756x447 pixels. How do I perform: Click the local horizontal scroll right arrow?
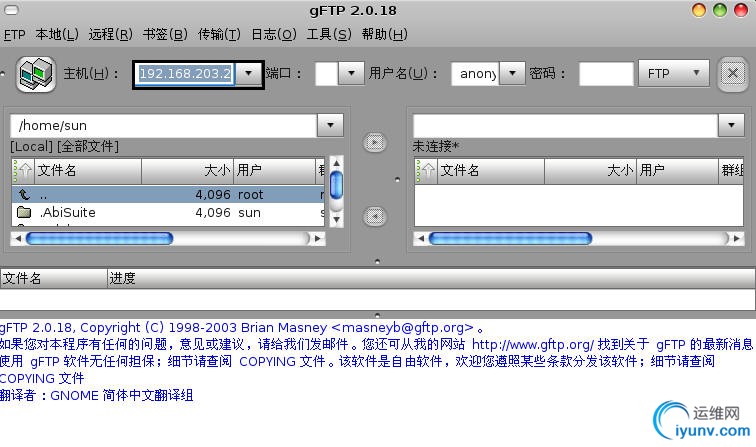318,238
